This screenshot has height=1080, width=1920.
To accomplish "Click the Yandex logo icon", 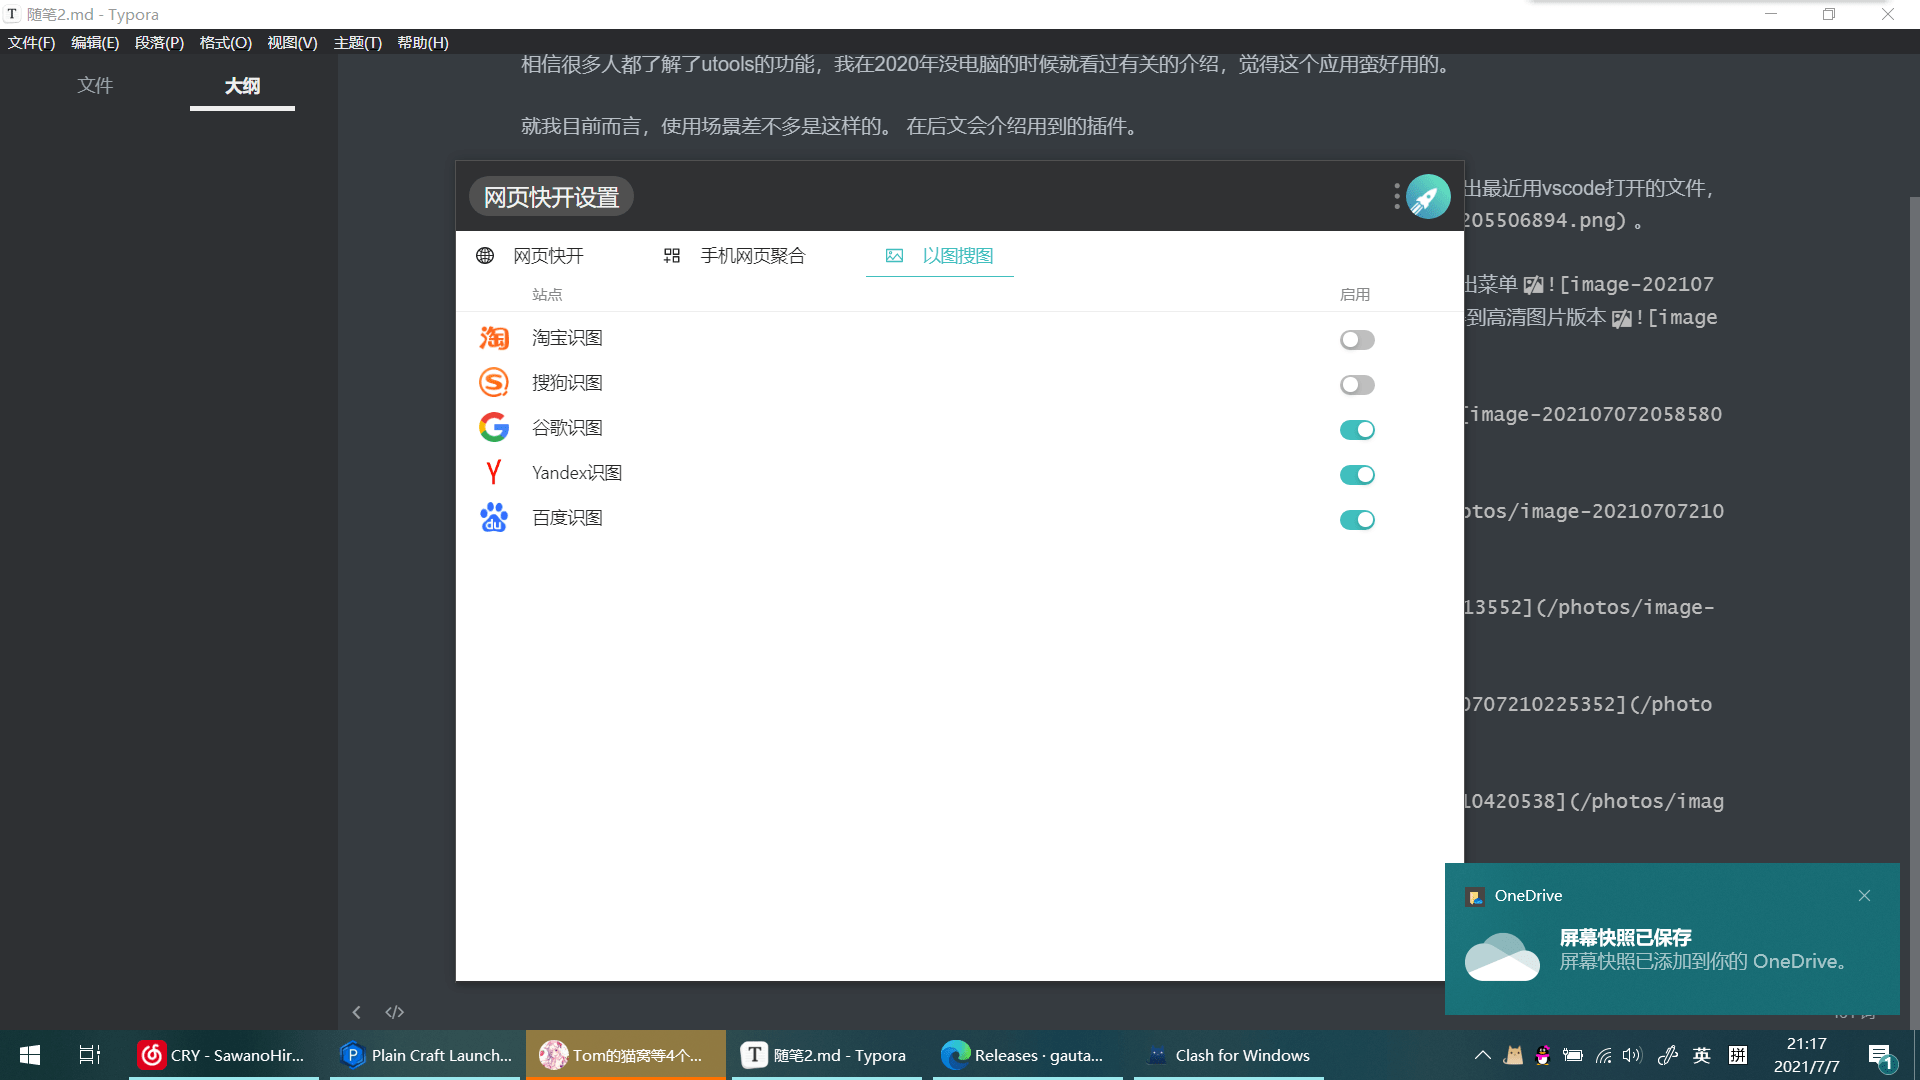I will (494, 472).
